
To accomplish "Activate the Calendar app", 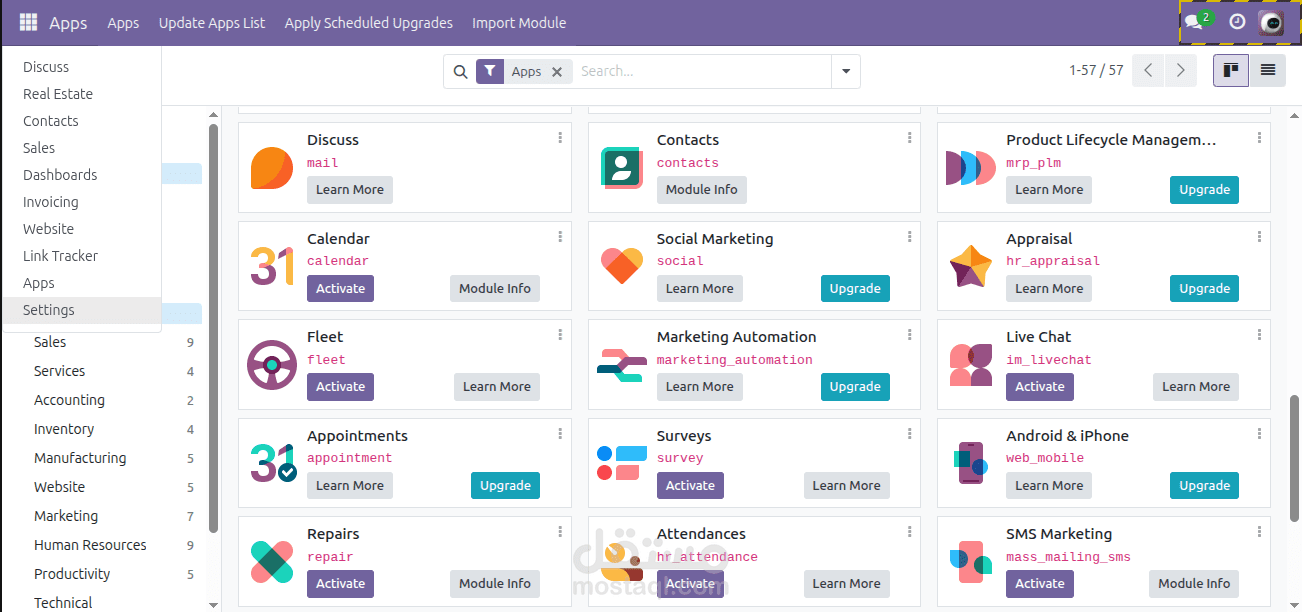I will pos(340,288).
